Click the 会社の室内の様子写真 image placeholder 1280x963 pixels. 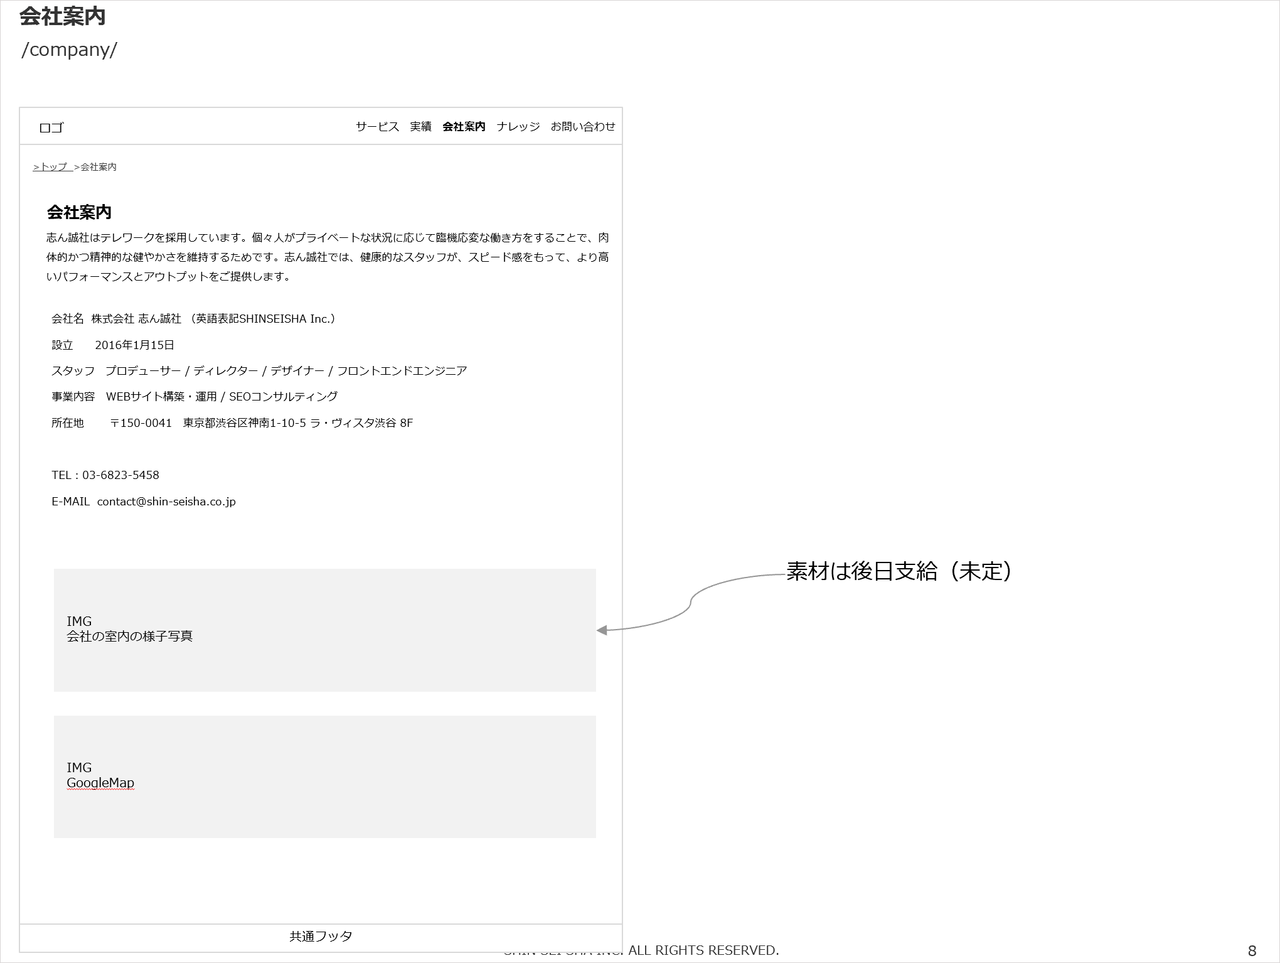(325, 630)
